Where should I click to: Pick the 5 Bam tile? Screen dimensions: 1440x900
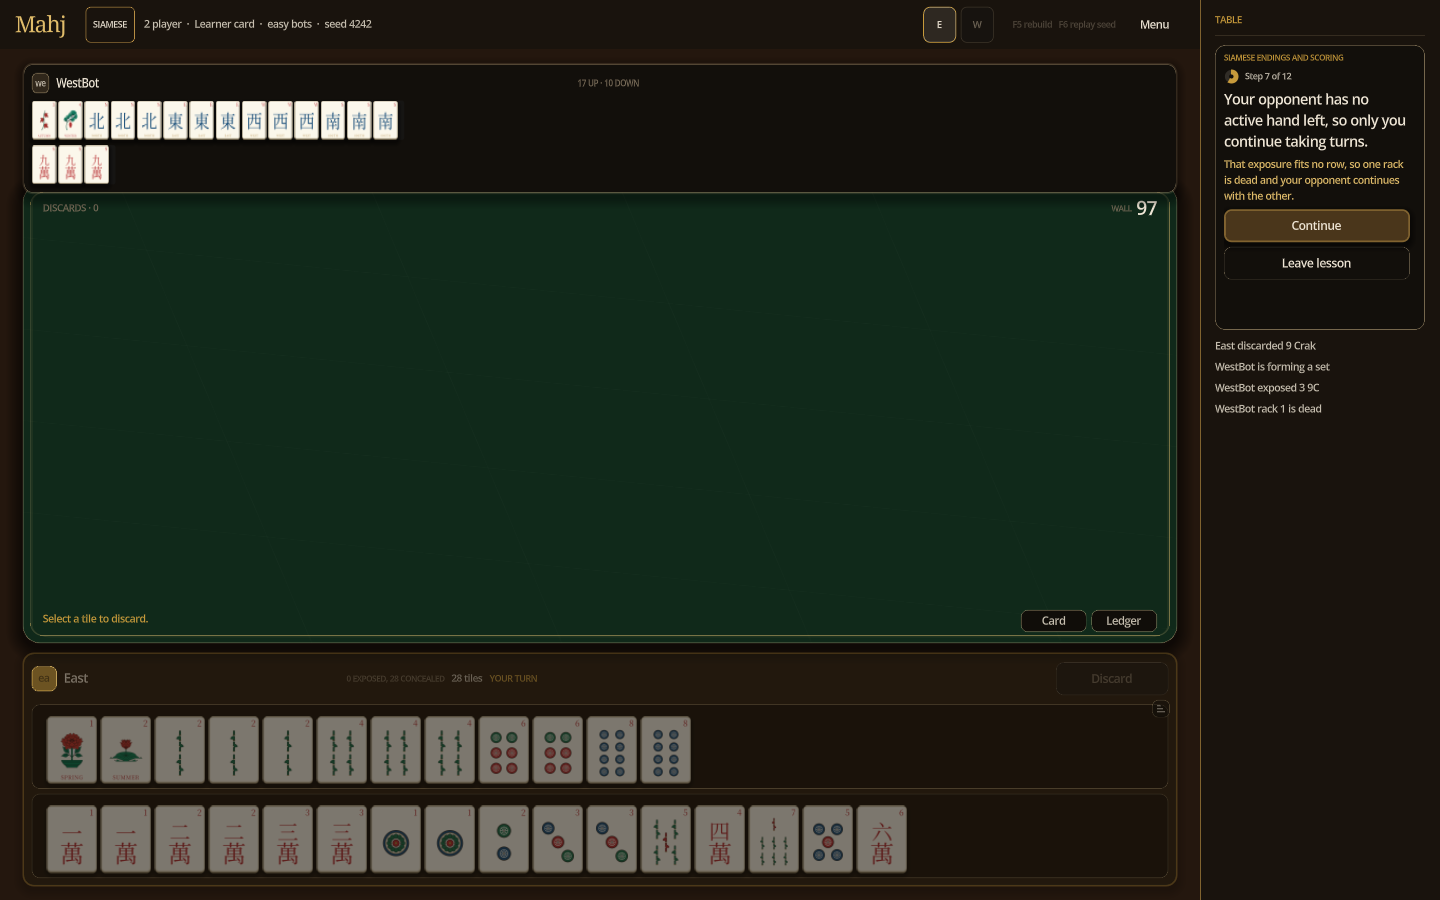click(666, 840)
